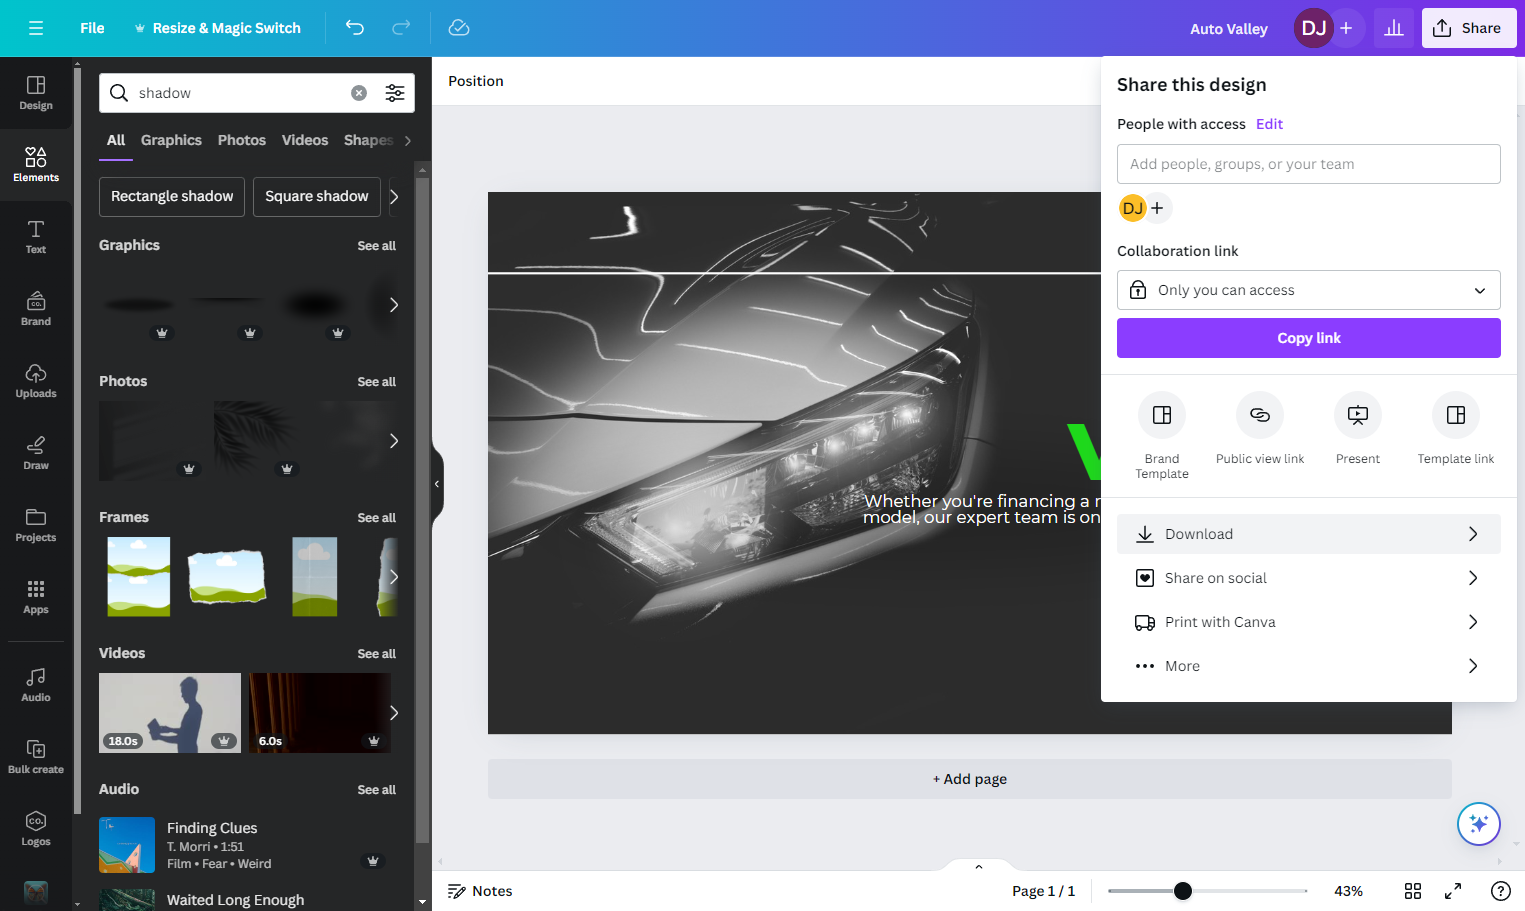1525x911 pixels.
Task: Open the Brand sidebar panel
Action: [36, 309]
